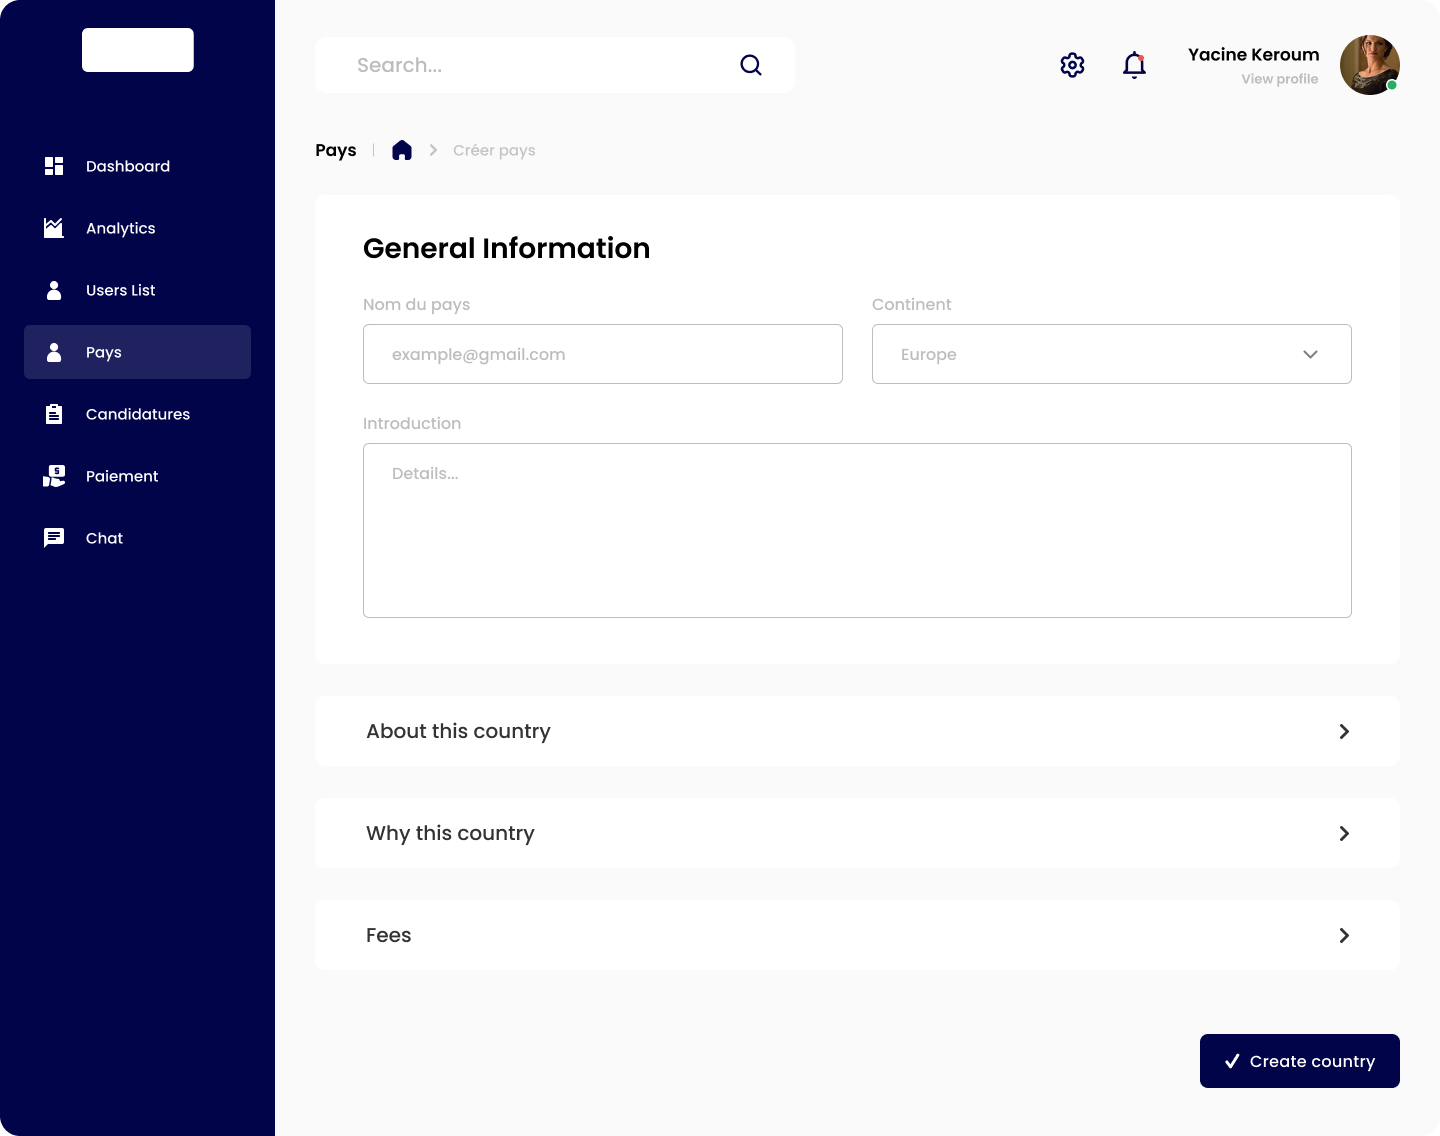Image resolution: width=1440 pixels, height=1136 pixels.
Task: Focus the Nom du pays input field
Action: click(602, 354)
